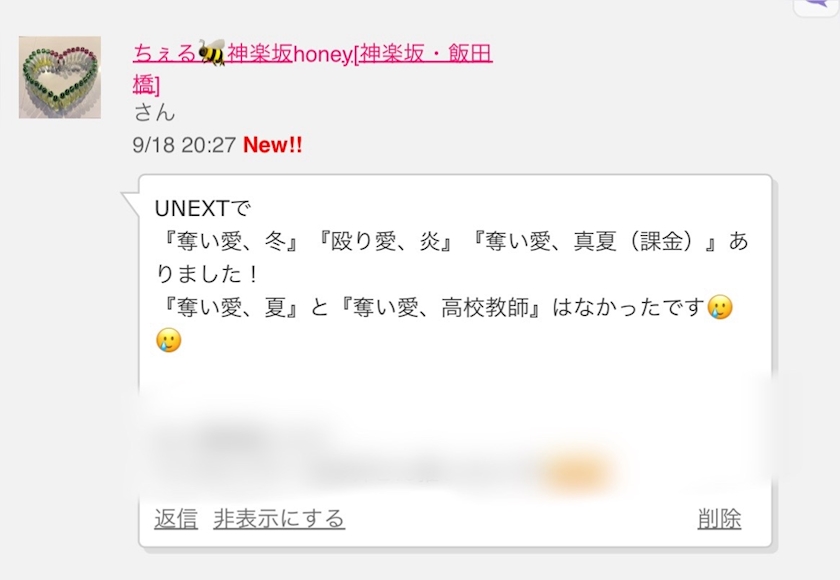This screenshot has width=840, height=580.
Task: Click the UNEXTで text in message
Action: (202, 209)
